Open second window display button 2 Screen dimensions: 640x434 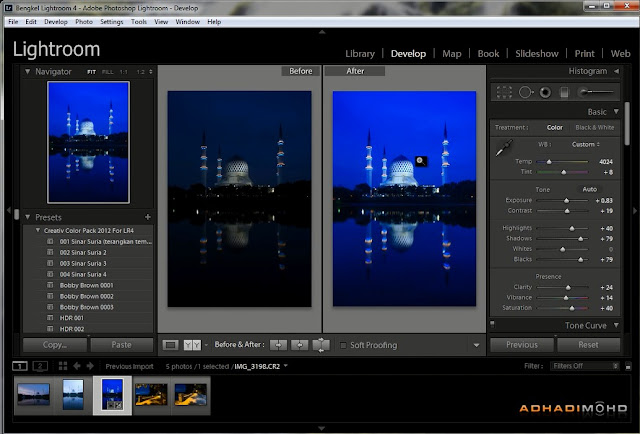click(40, 366)
